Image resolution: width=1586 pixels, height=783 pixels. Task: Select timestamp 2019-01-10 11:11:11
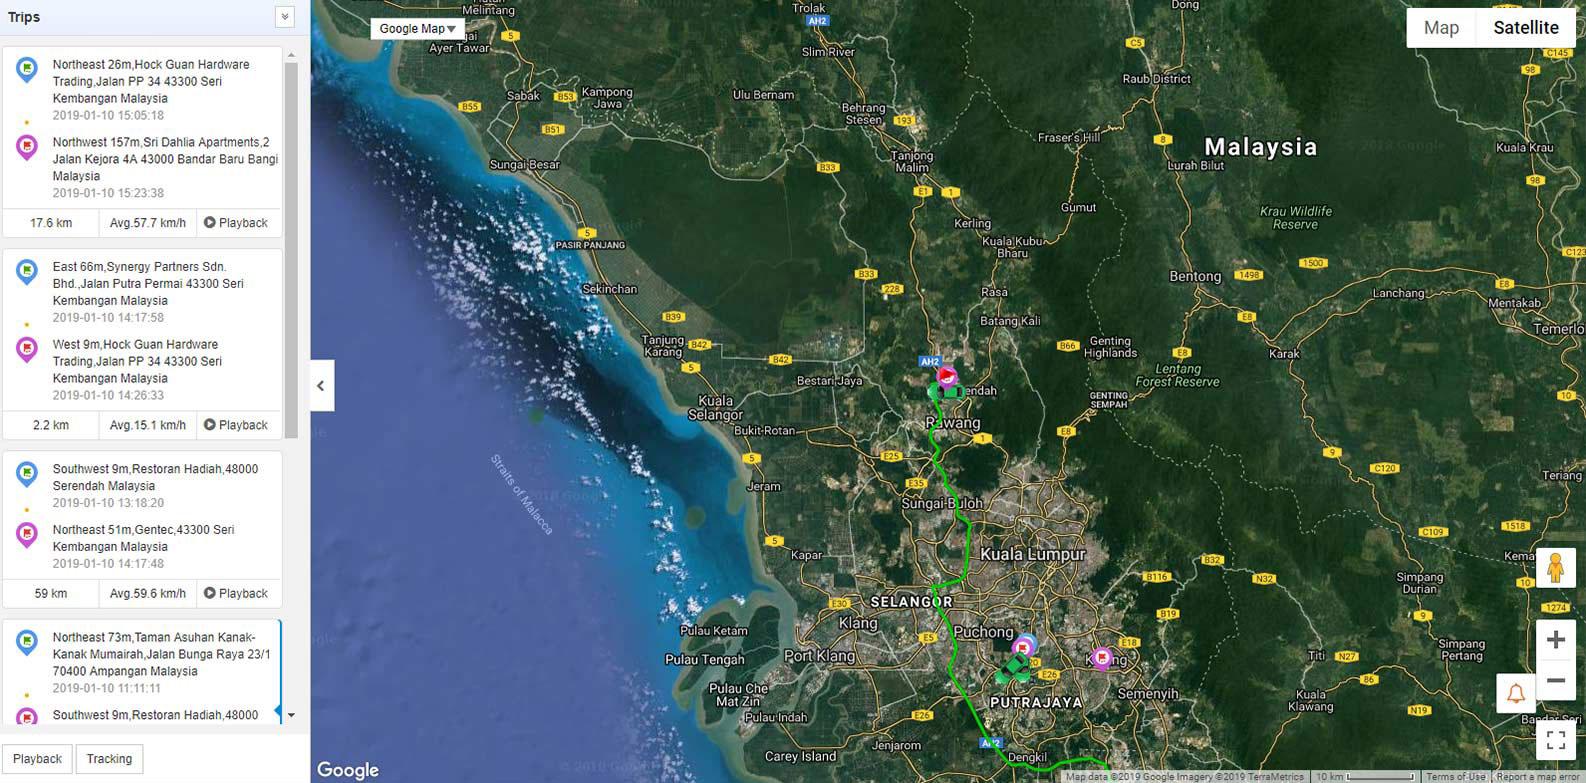[x=107, y=688]
